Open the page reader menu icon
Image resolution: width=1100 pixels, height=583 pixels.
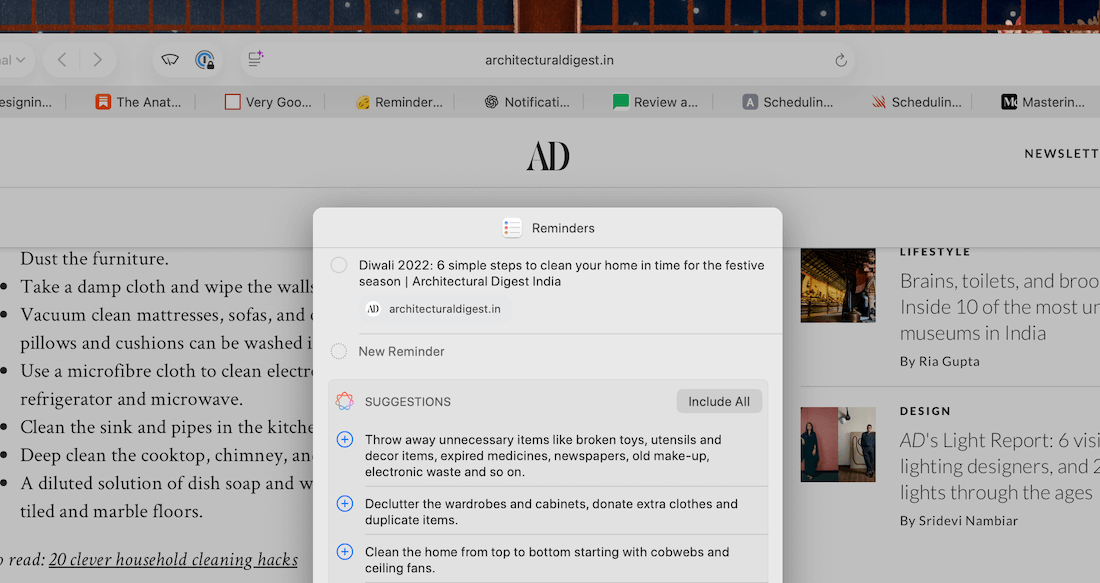[x=255, y=60]
